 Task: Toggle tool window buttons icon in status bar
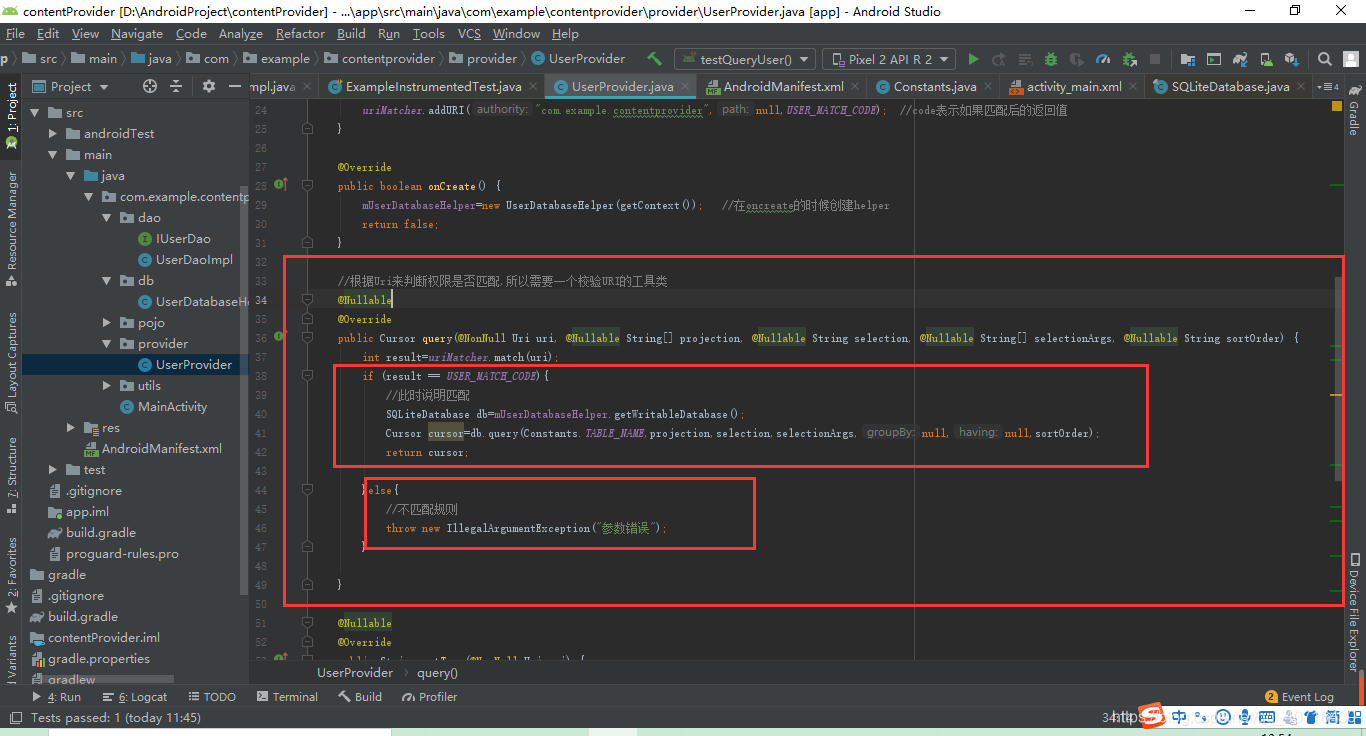pos(14,717)
